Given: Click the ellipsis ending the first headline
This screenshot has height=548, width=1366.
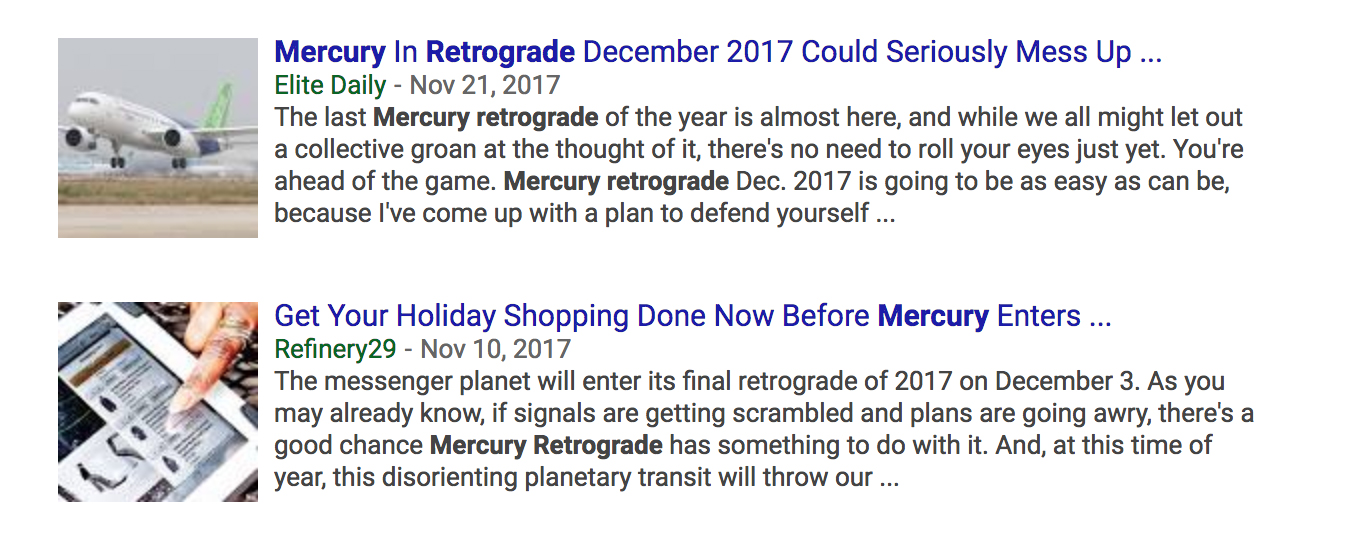Looking at the screenshot, I should click(x=1151, y=55).
